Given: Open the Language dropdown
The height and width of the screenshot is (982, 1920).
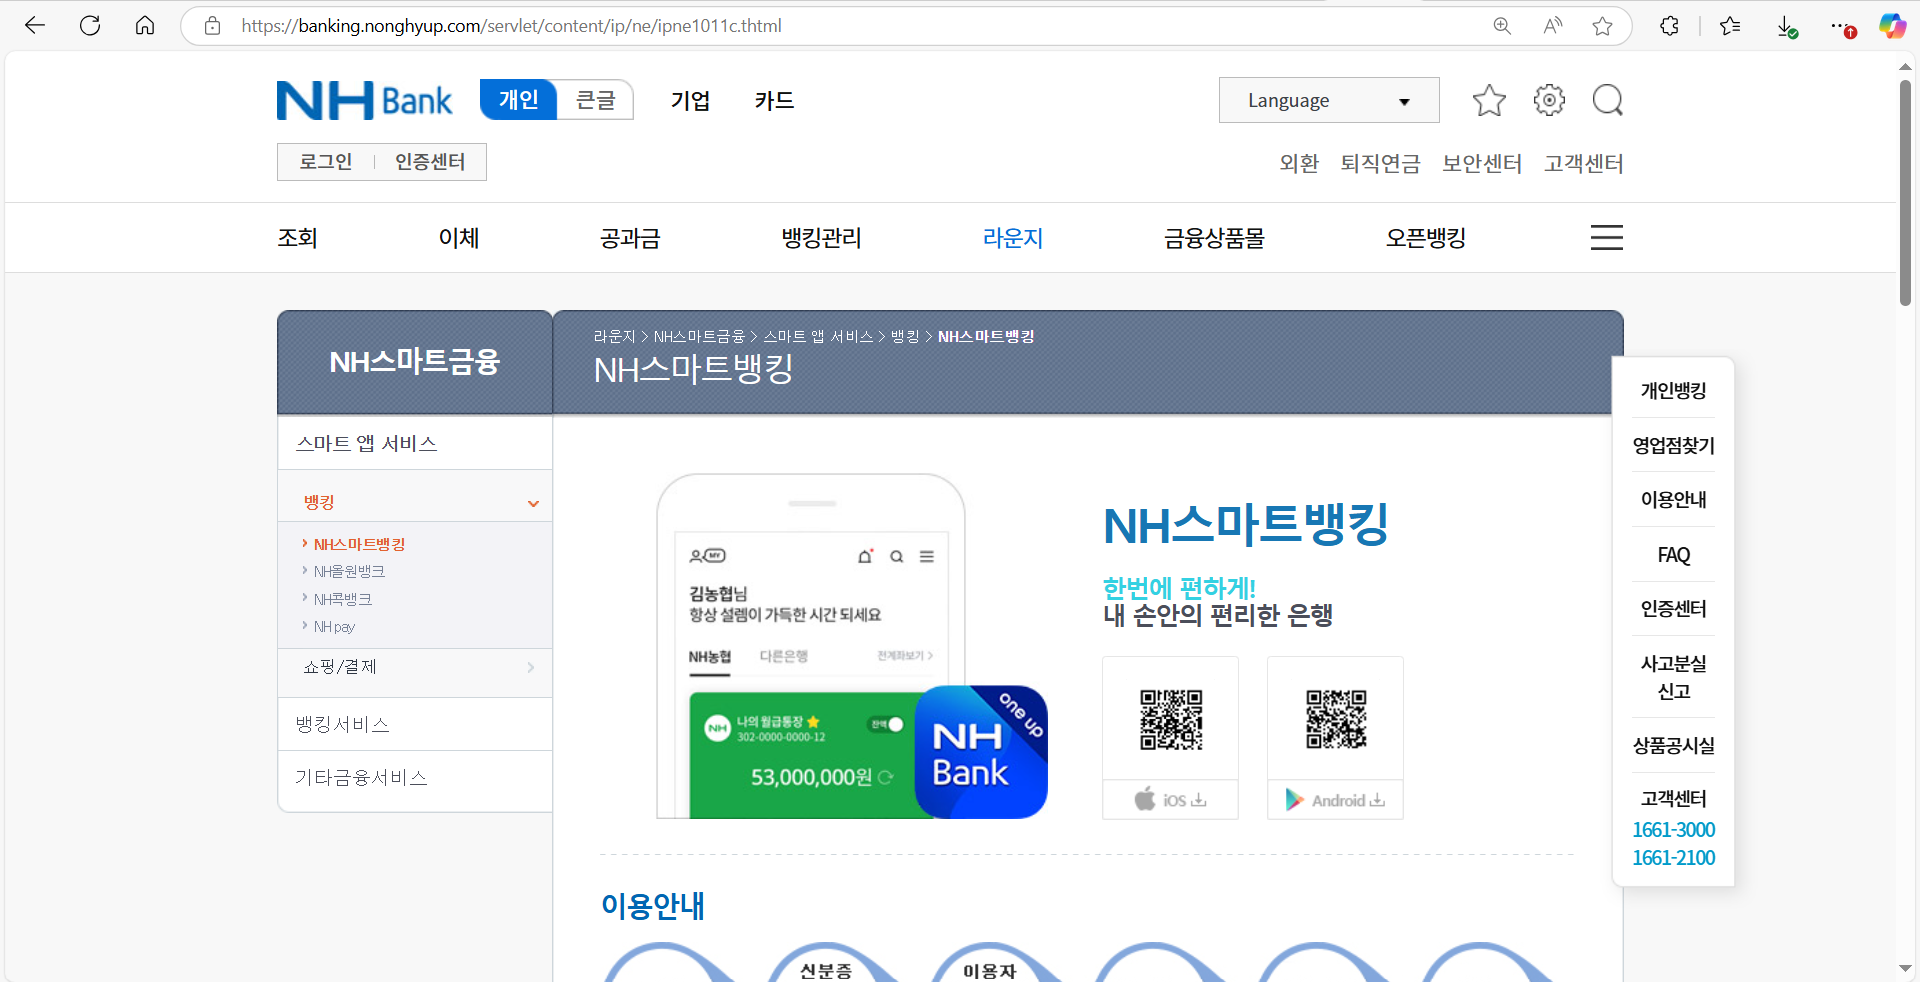Looking at the screenshot, I should (x=1329, y=100).
